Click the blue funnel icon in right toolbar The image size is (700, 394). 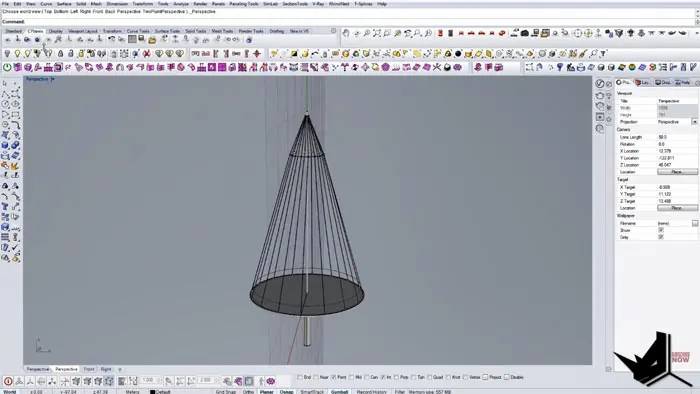point(560,67)
